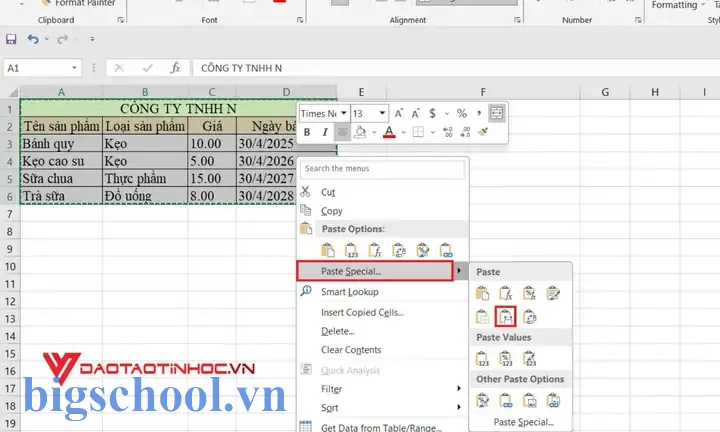Click Decrease Decimal on mini toolbar
This screenshot has height=432, width=720.
click(x=465, y=132)
